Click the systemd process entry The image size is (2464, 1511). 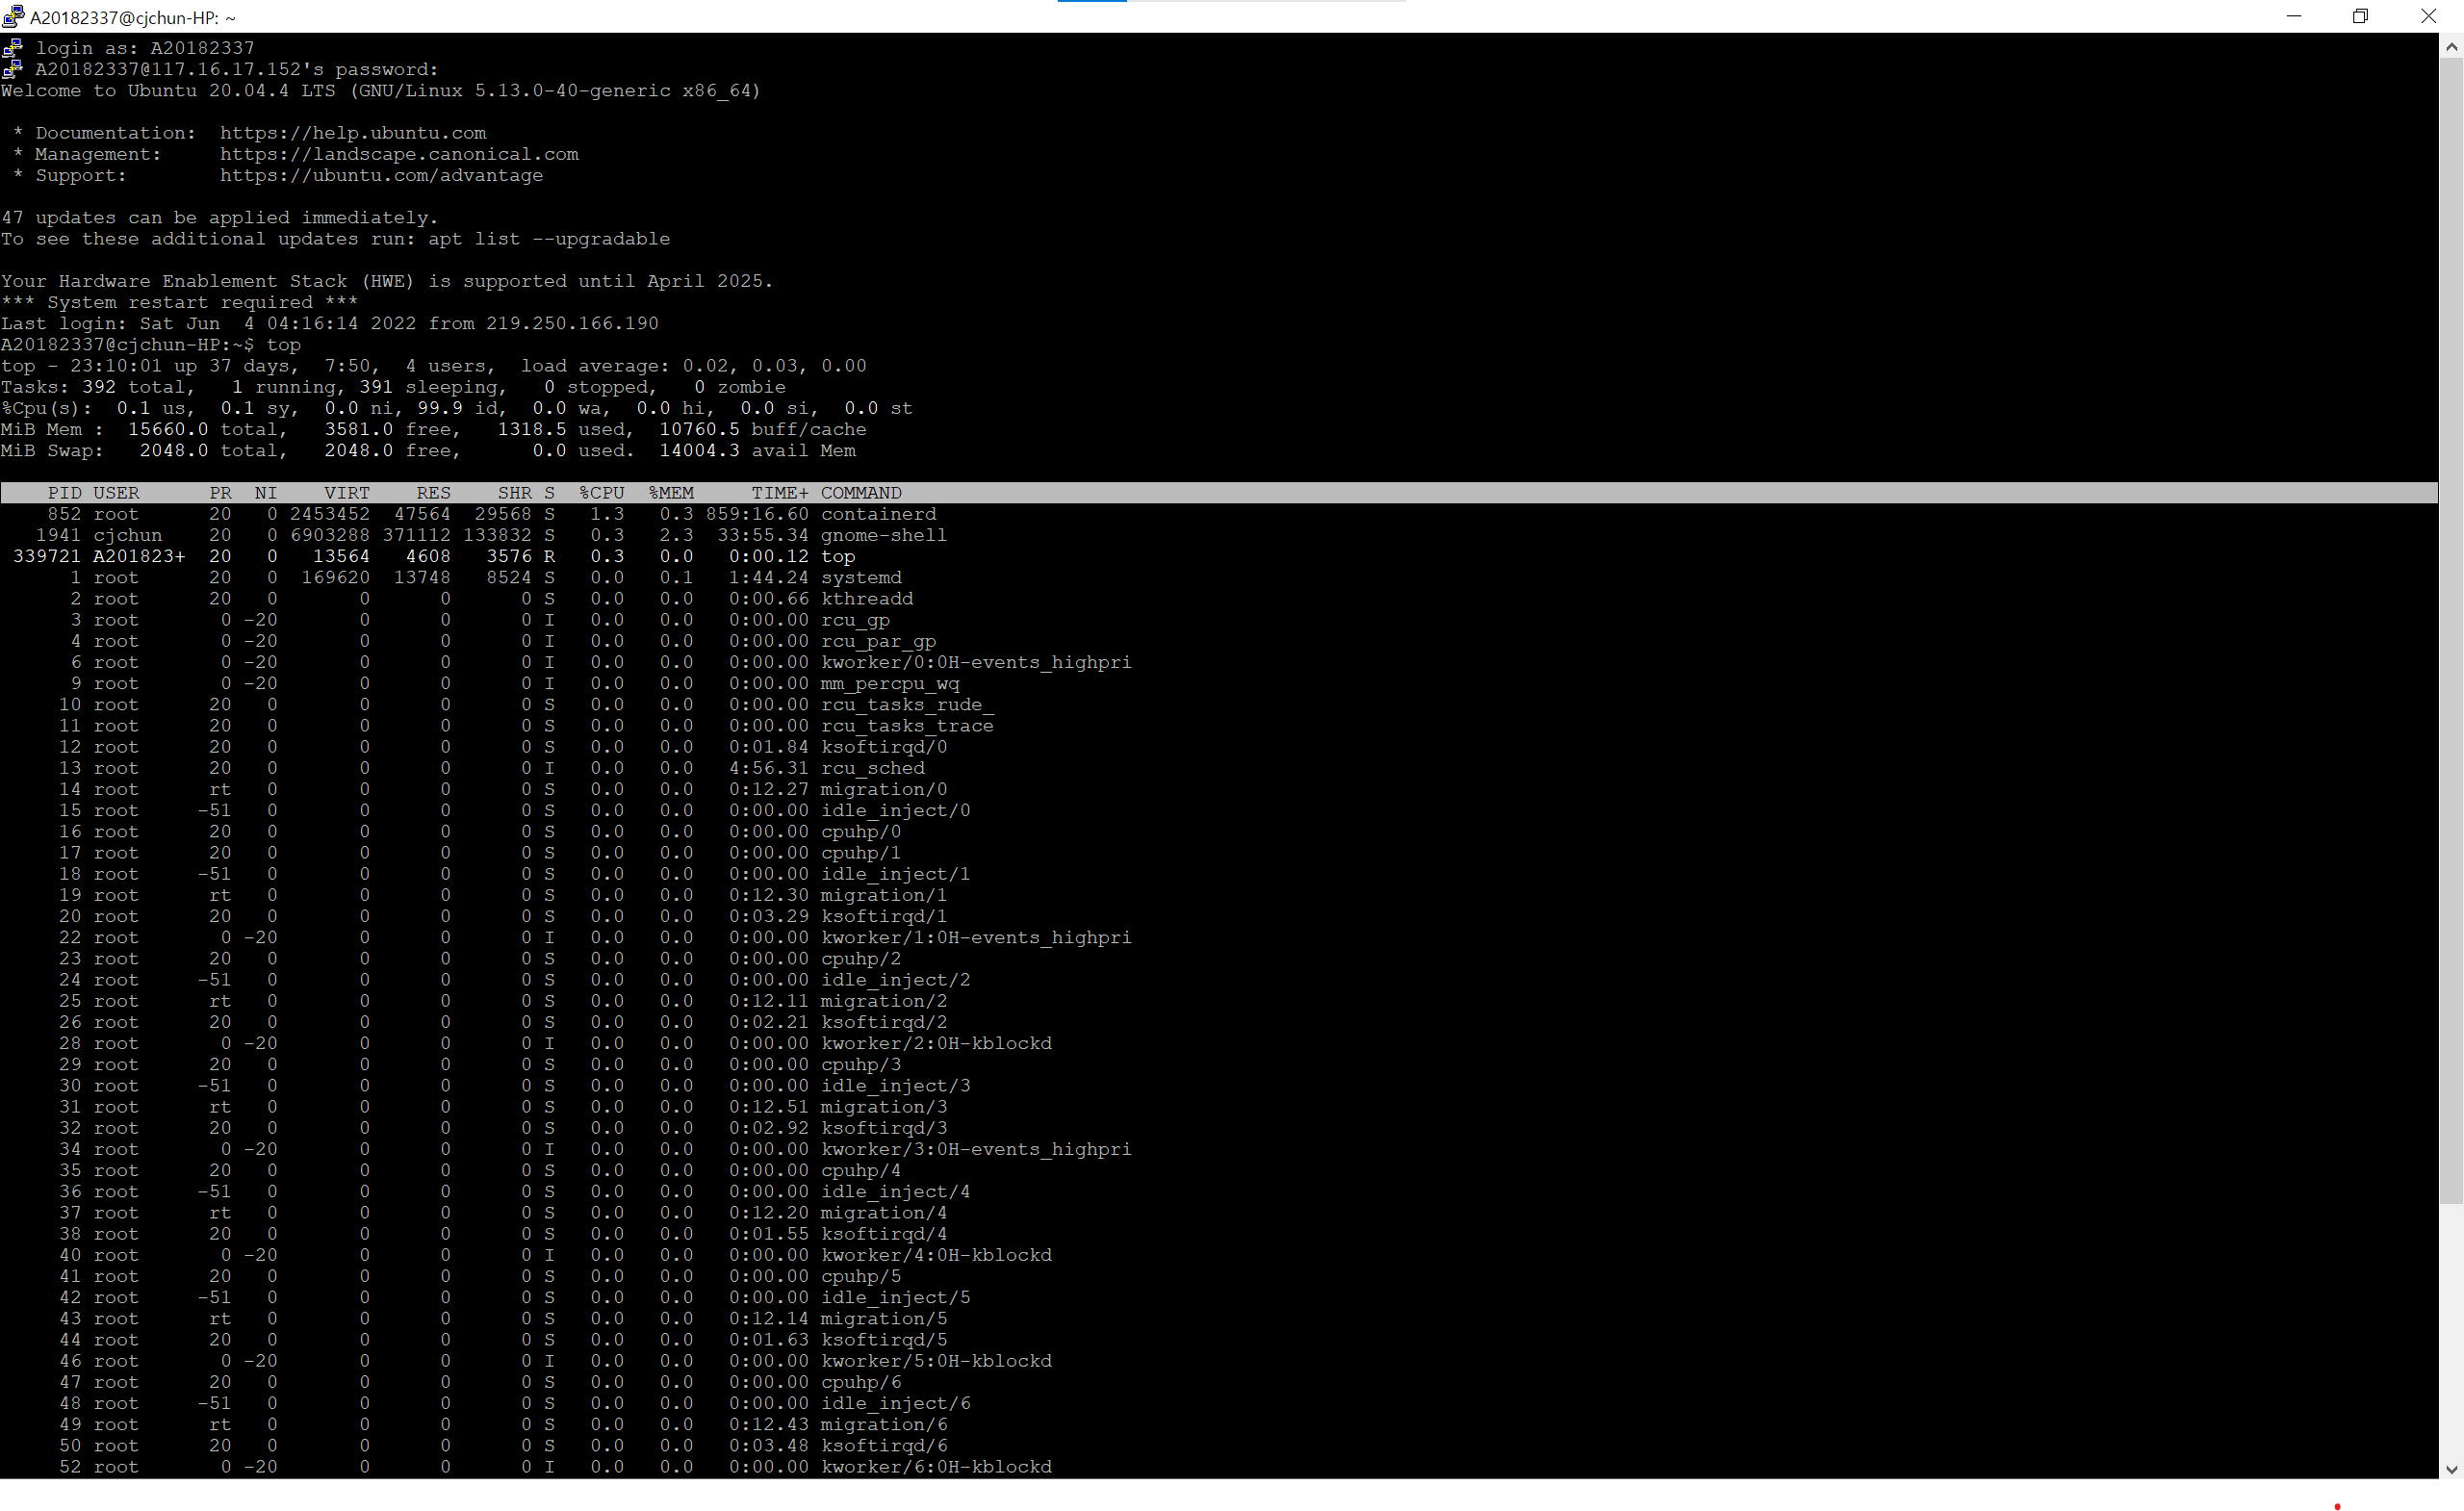(x=861, y=577)
